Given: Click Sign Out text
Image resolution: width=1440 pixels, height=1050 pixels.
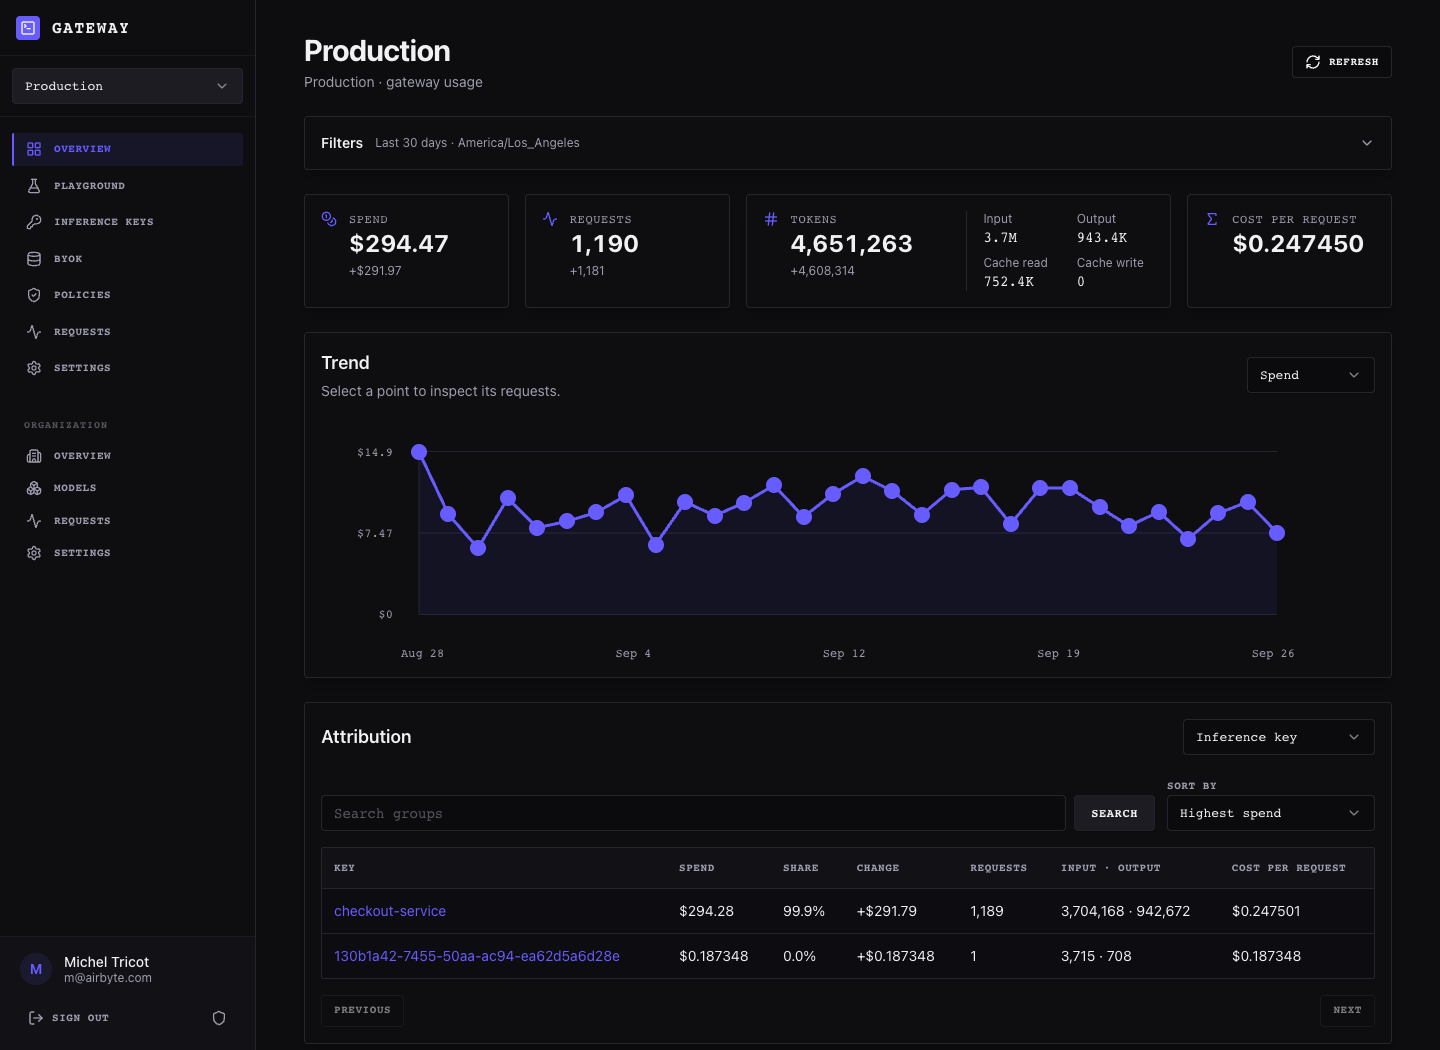Looking at the screenshot, I should click(80, 1018).
